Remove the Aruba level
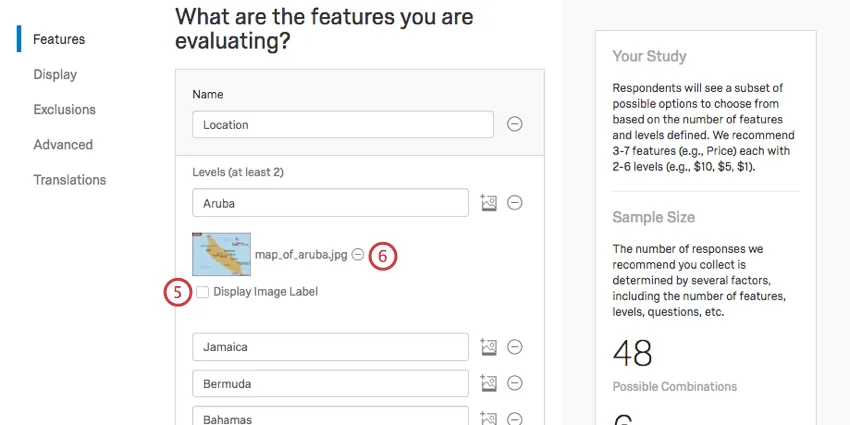This screenshot has width=850, height=425. pyautogui.click(x=514, y=202)
